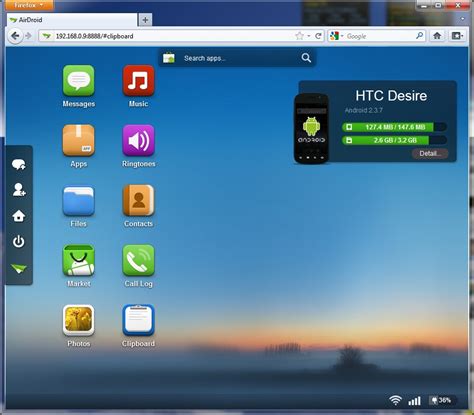Click the search magnifier in Google box
Image resolution: width=474 pixels, height=415 pixels.
[420, 36]
